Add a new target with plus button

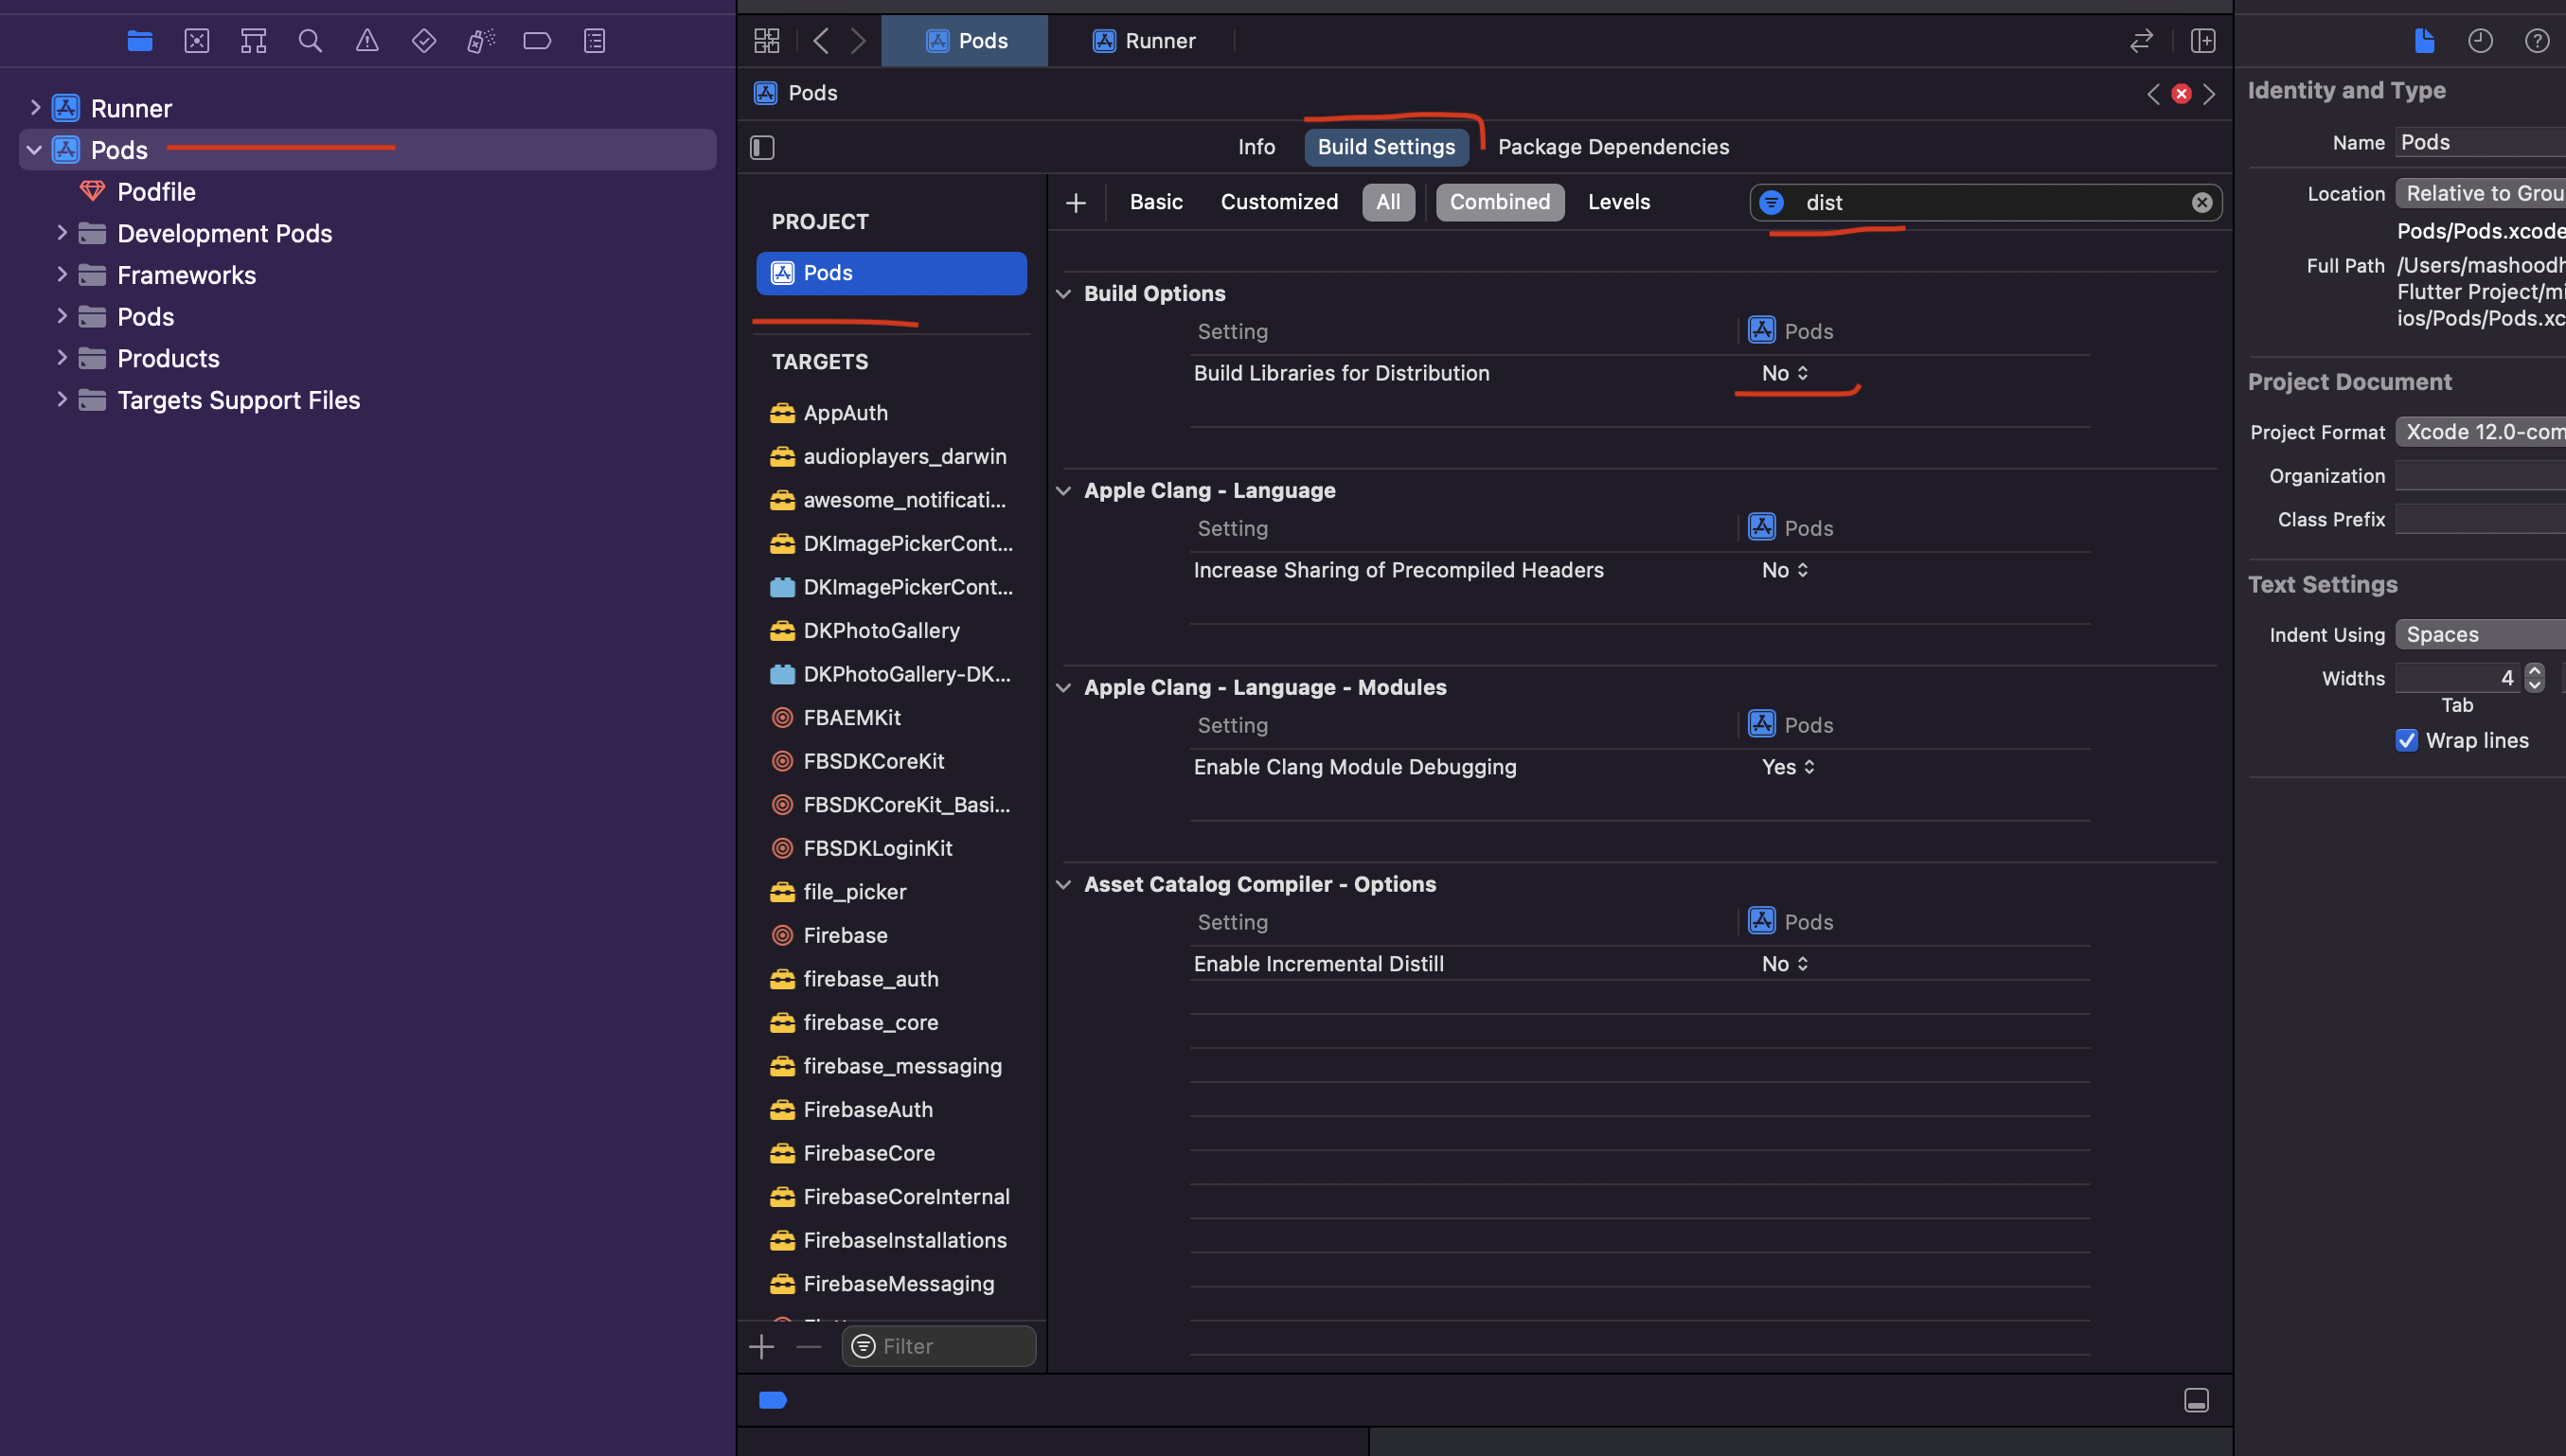click(762, 1347)
